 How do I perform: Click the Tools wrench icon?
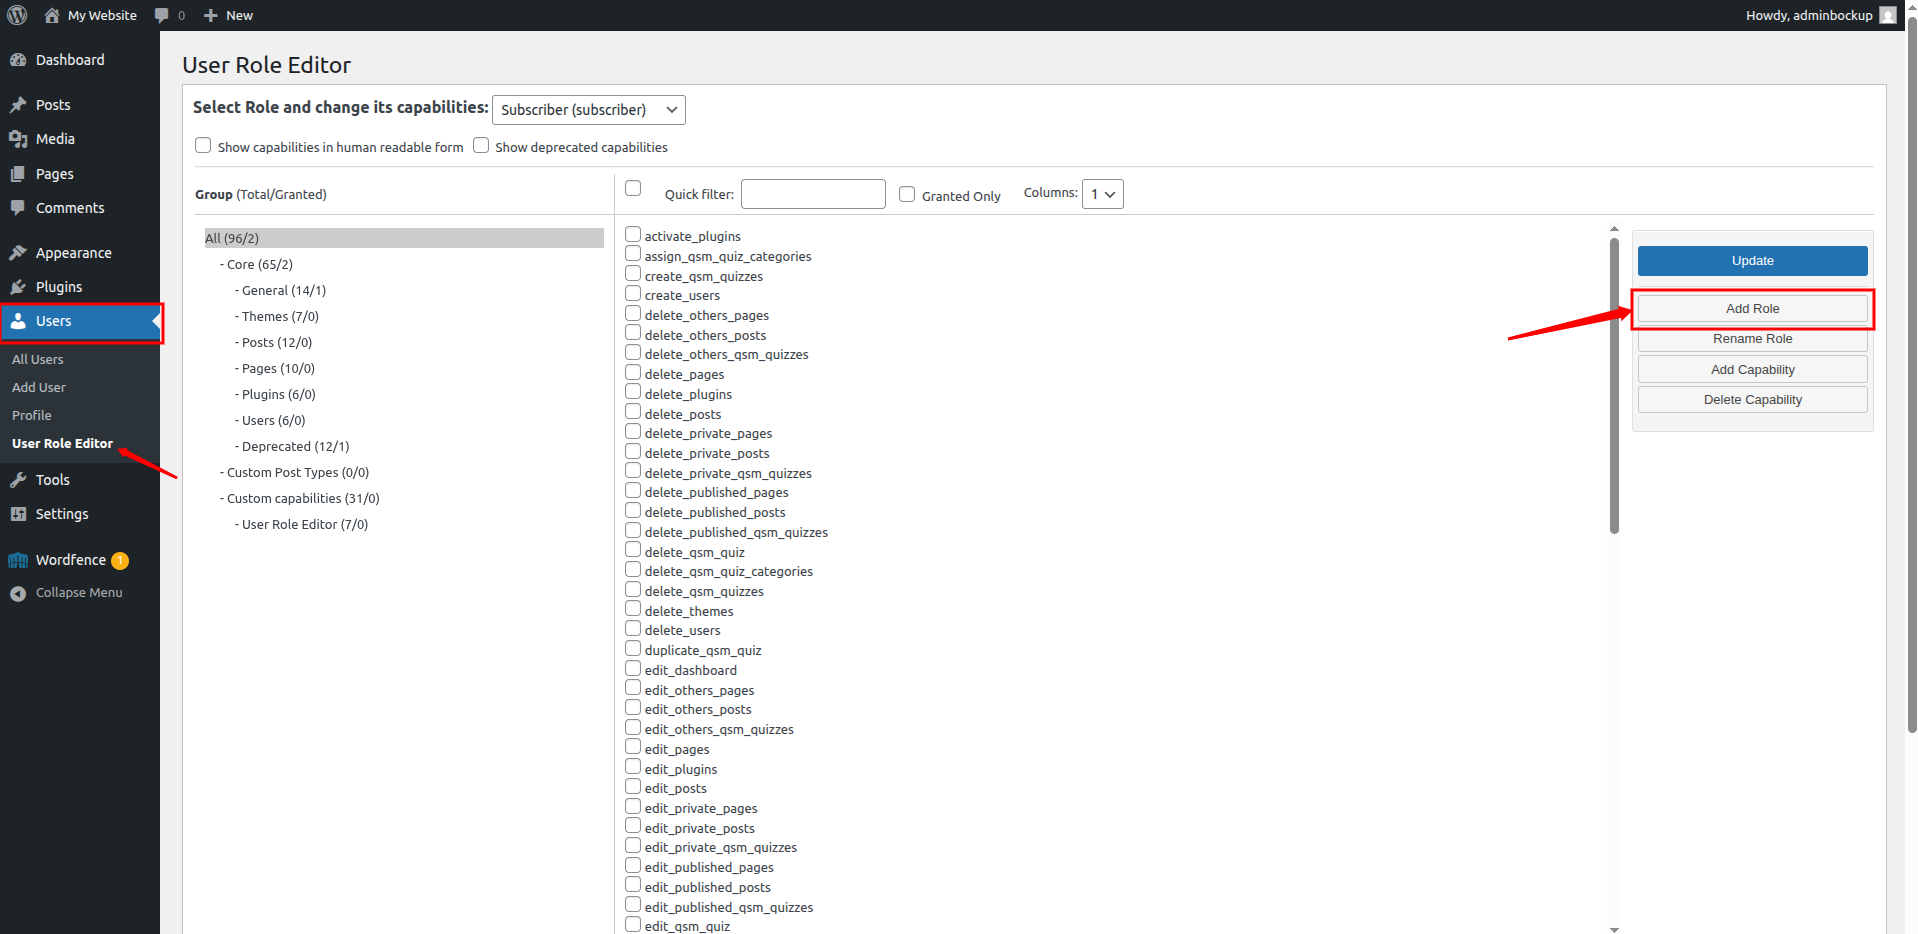pos(18,480)
